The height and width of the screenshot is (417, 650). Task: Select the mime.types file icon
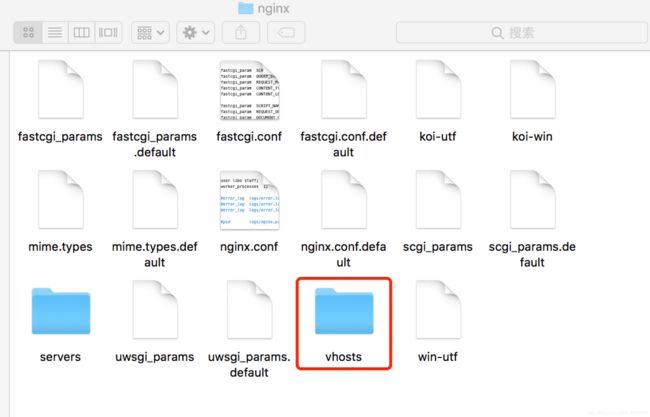pos(61,200)
